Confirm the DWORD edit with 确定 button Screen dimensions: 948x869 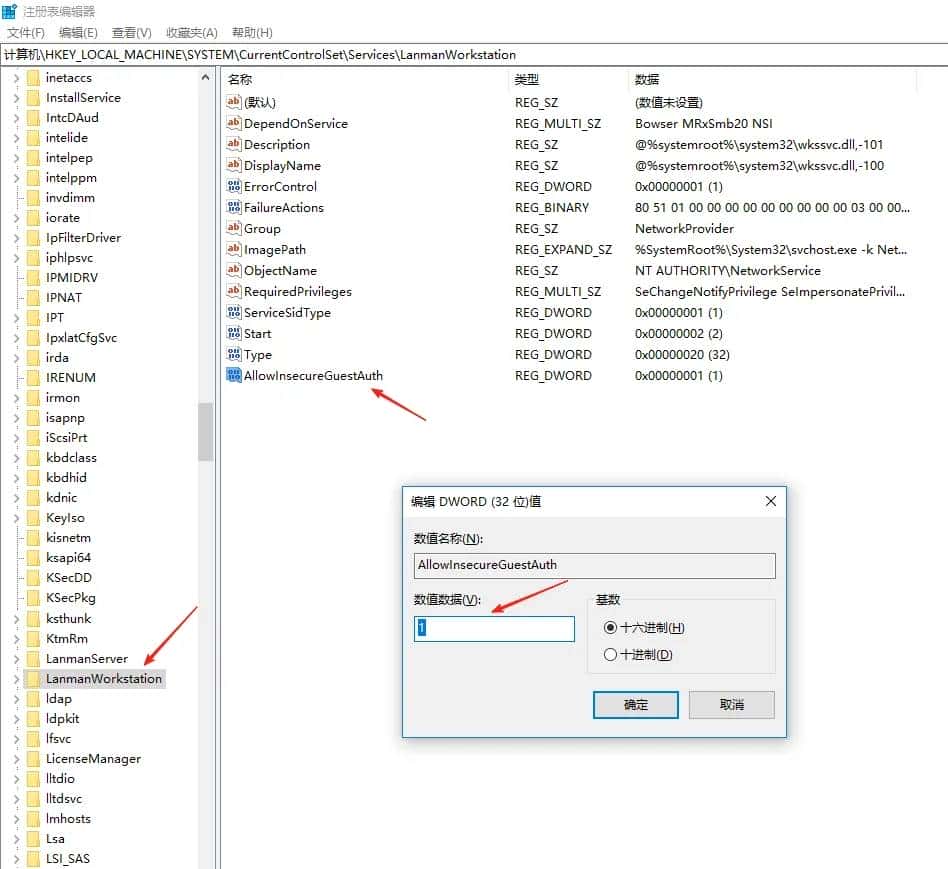pyautogui.click(x=635, y=705)
